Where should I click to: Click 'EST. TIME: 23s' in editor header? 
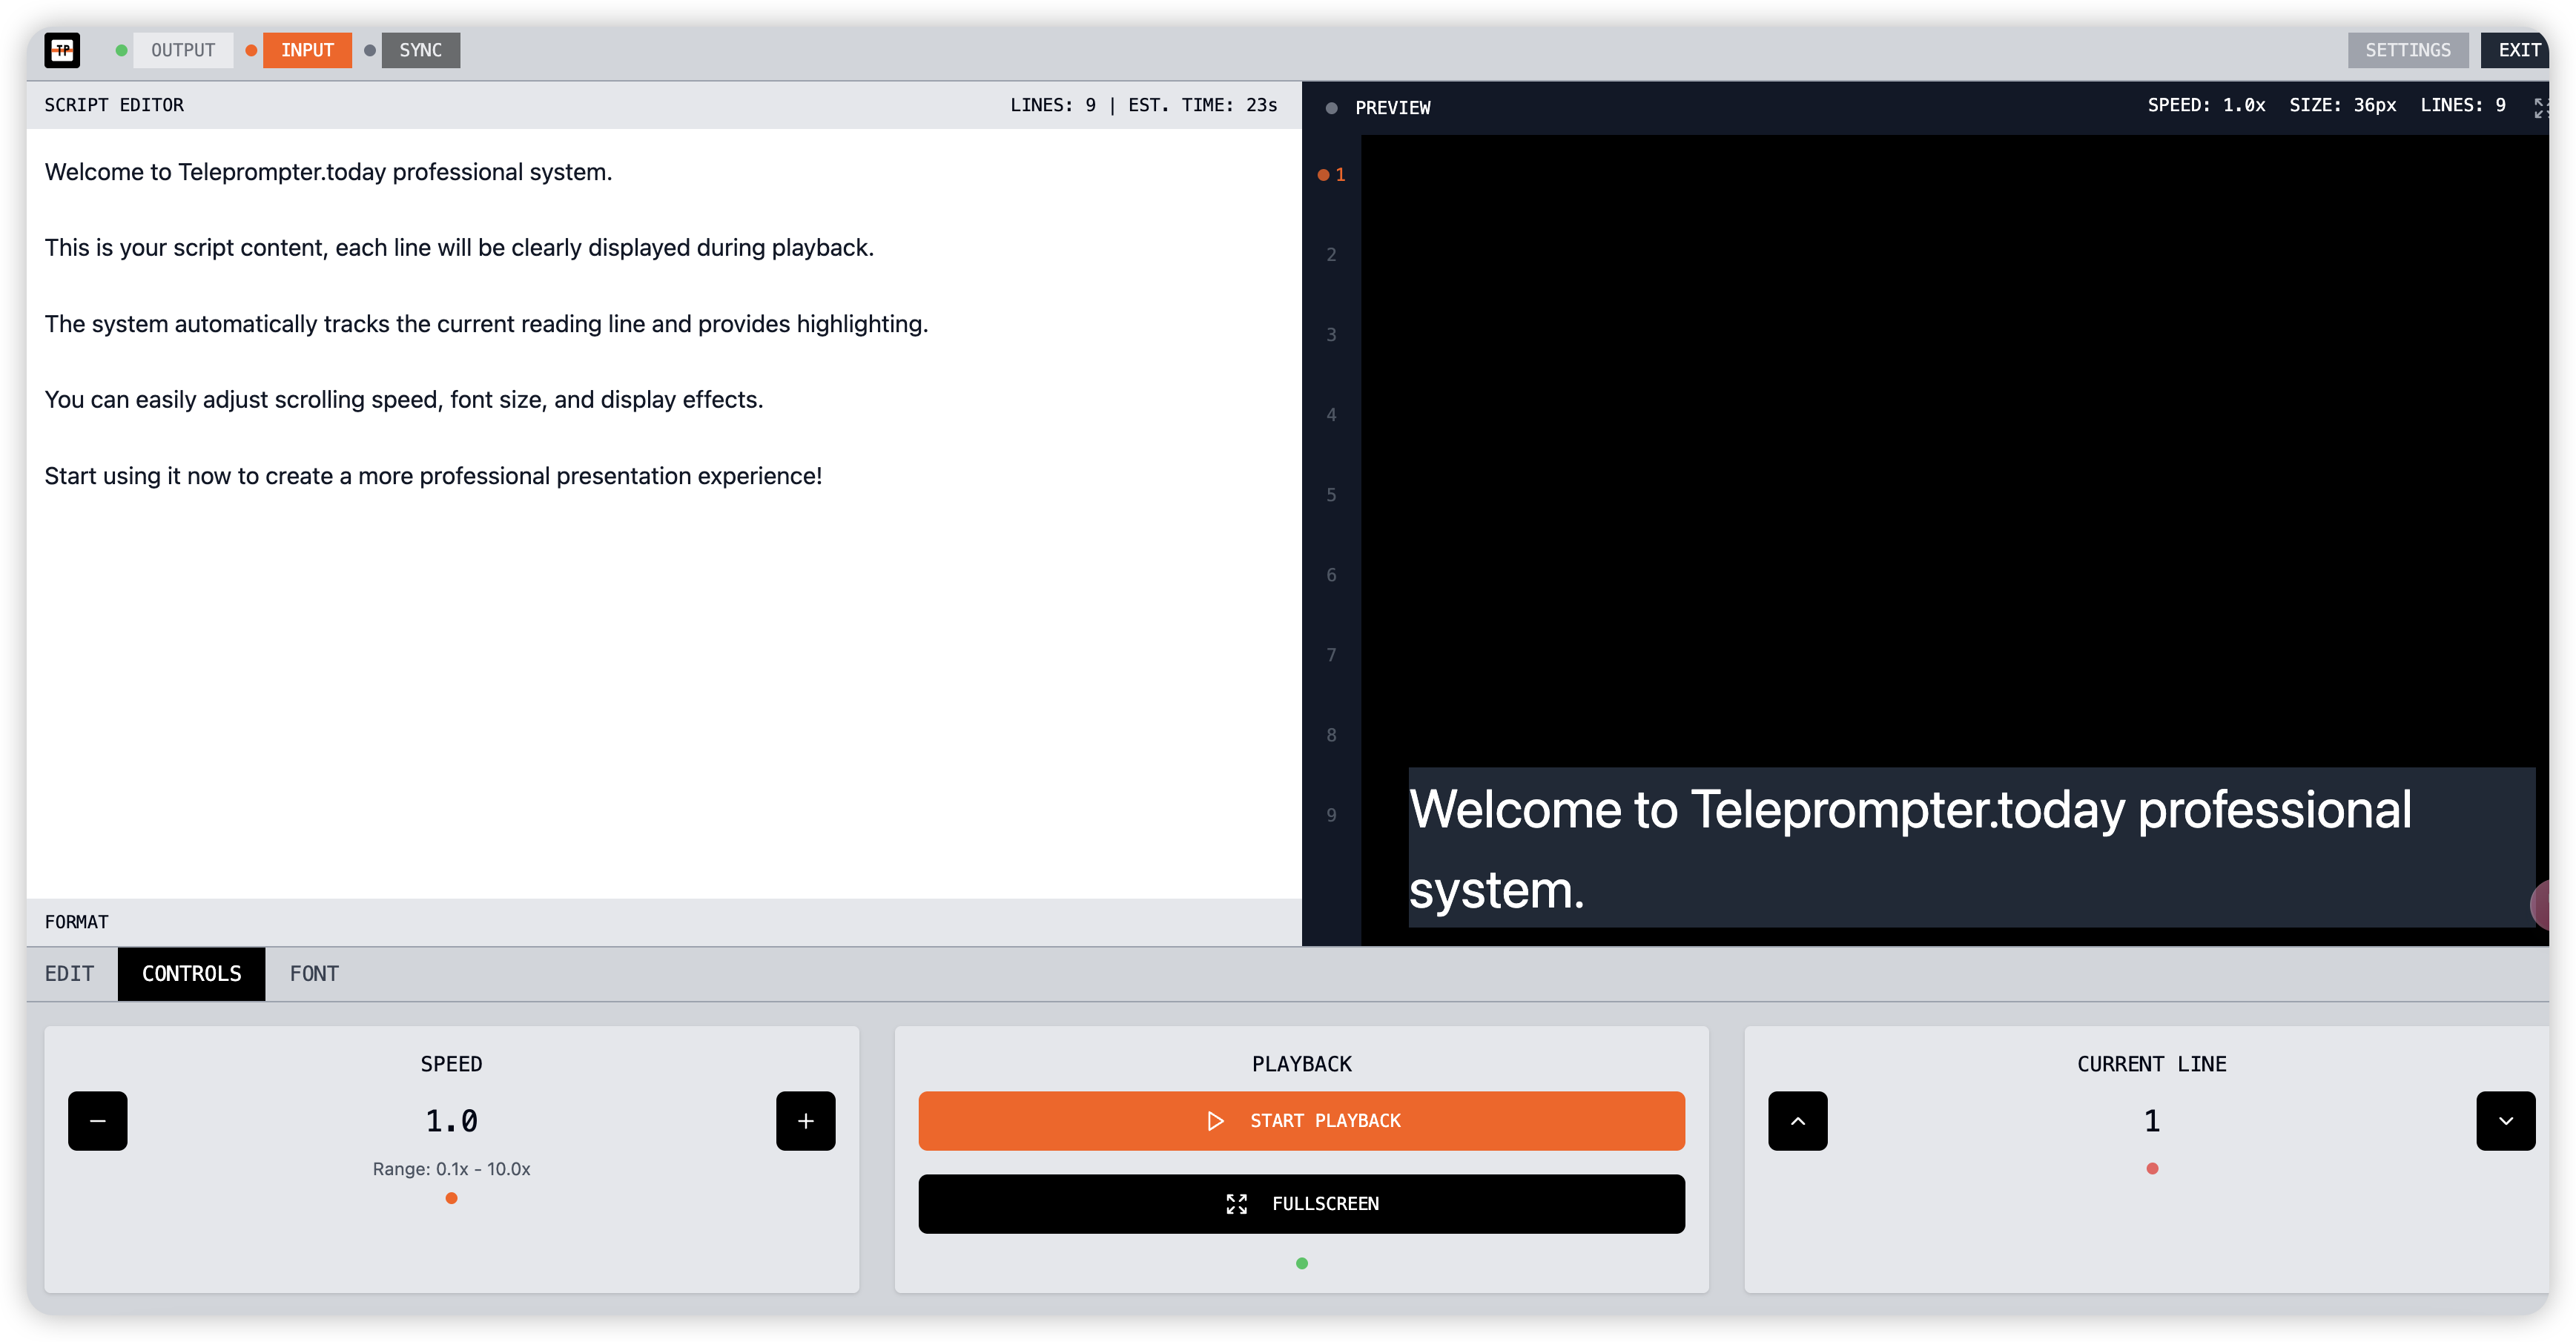point(1203,105)
